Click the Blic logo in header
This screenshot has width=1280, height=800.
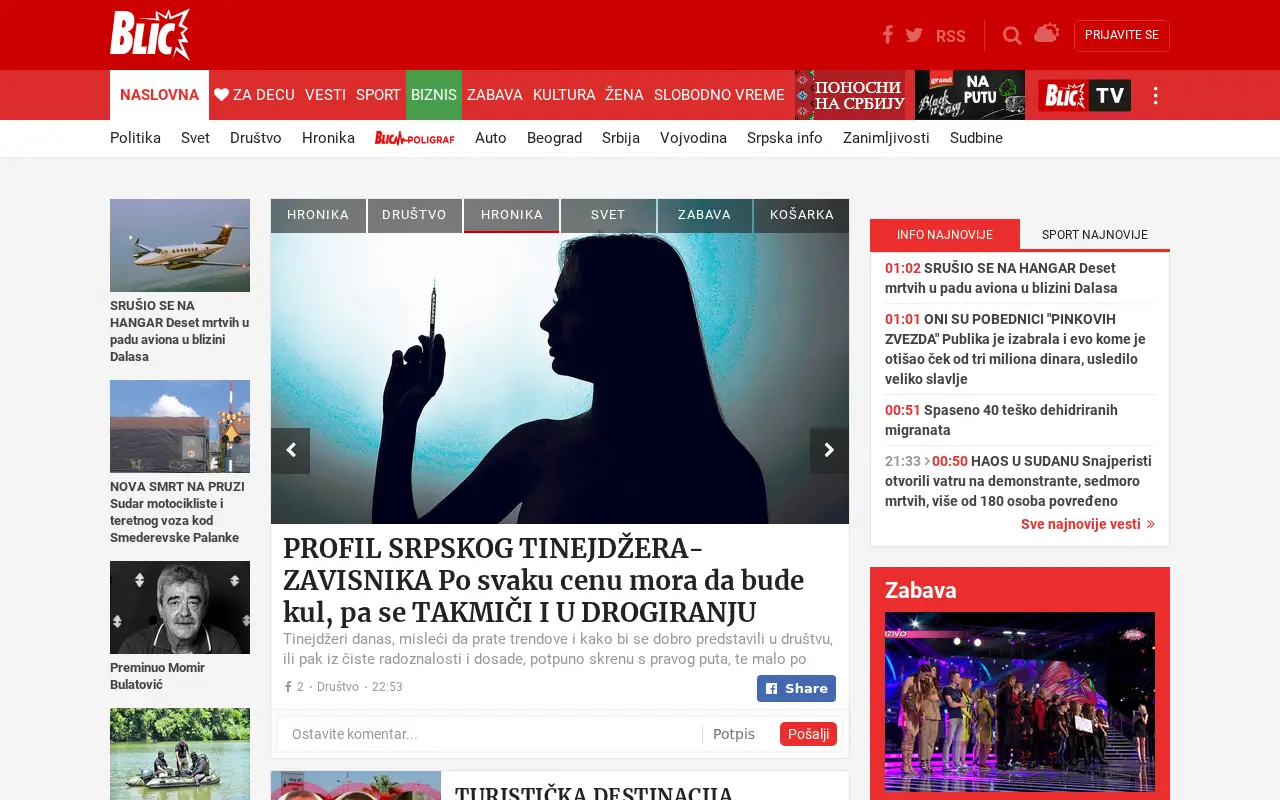click(x=150, y=35)
